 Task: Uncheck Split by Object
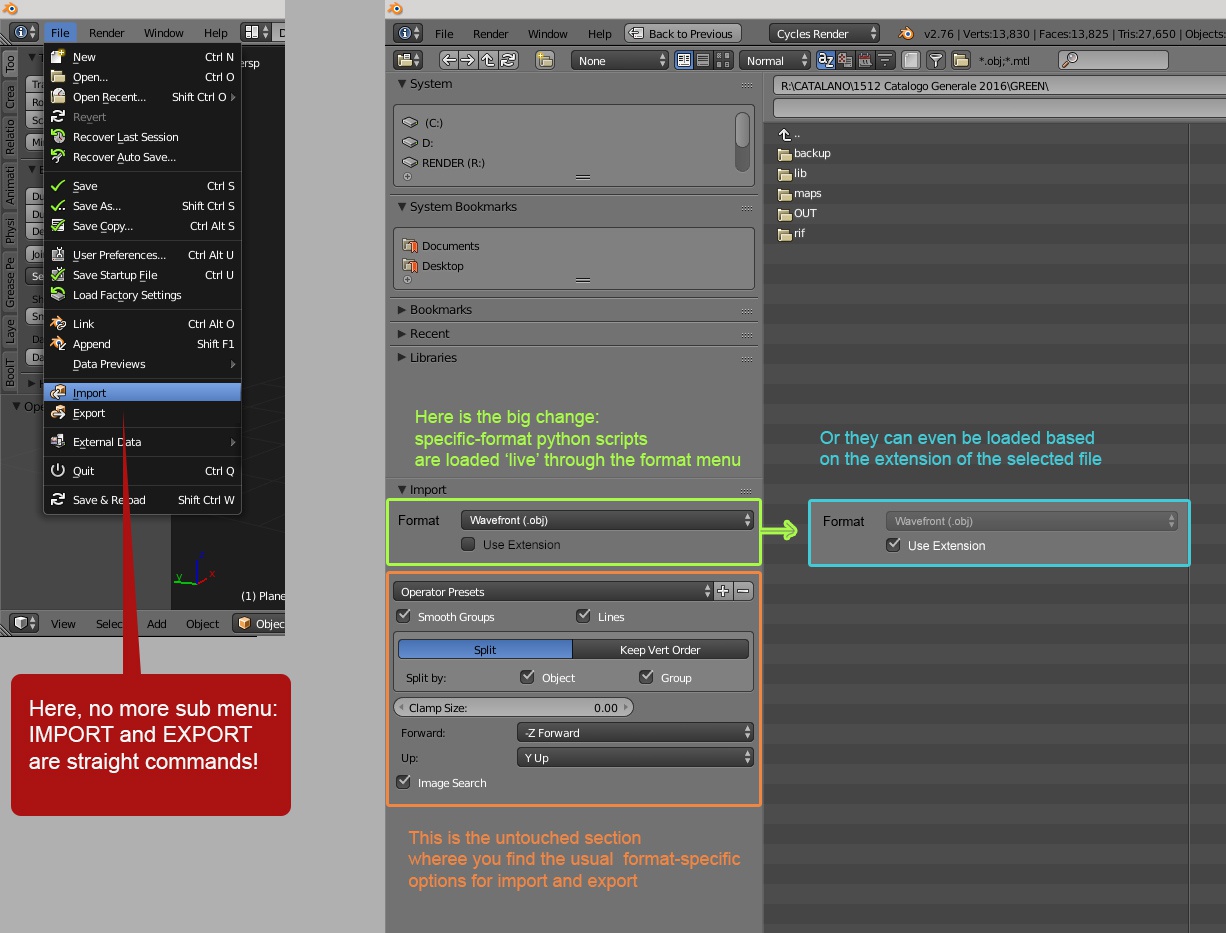(x=527, y=677)
